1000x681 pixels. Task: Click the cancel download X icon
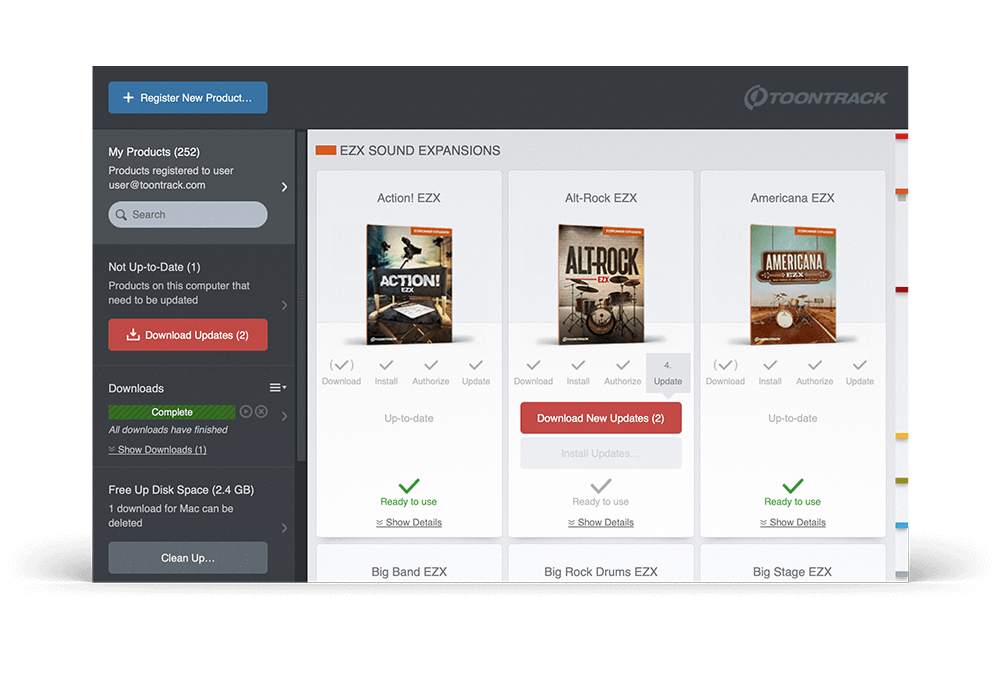(261, 412)
